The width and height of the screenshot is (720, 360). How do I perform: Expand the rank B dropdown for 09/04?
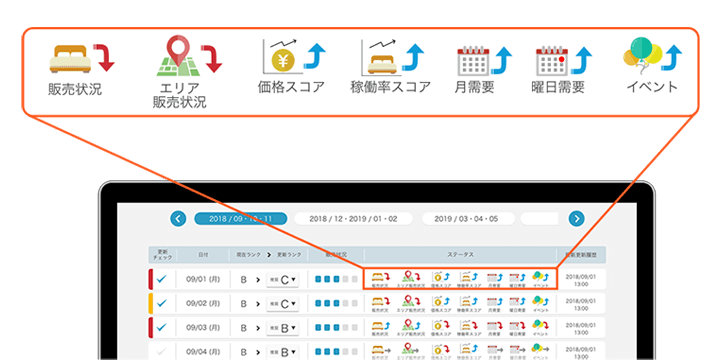coord(282,352)
